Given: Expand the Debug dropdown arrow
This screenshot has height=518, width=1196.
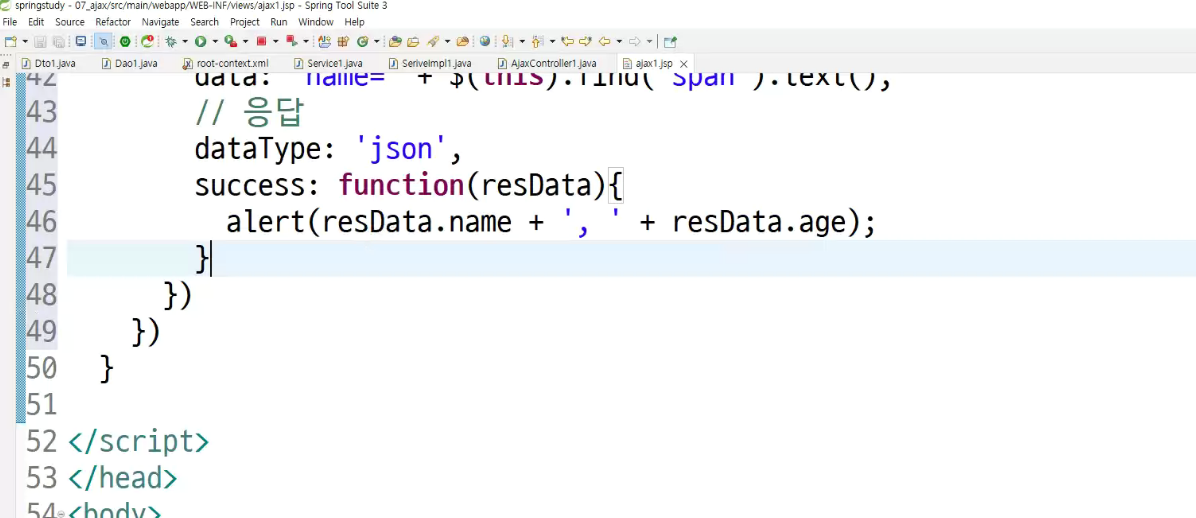Looking at the screenshot, I should tap(185, 41).
